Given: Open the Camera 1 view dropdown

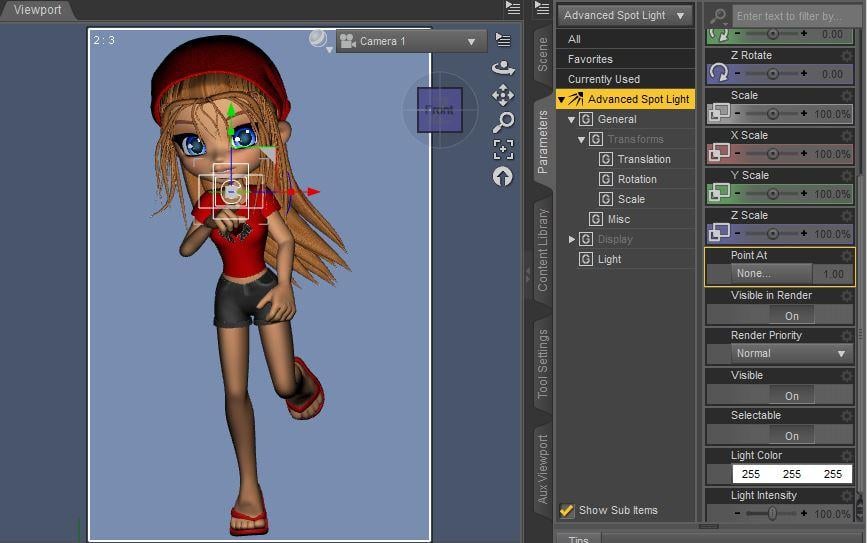Looking at the screenshot, I should pyautogui.click(x=411, y=41).
